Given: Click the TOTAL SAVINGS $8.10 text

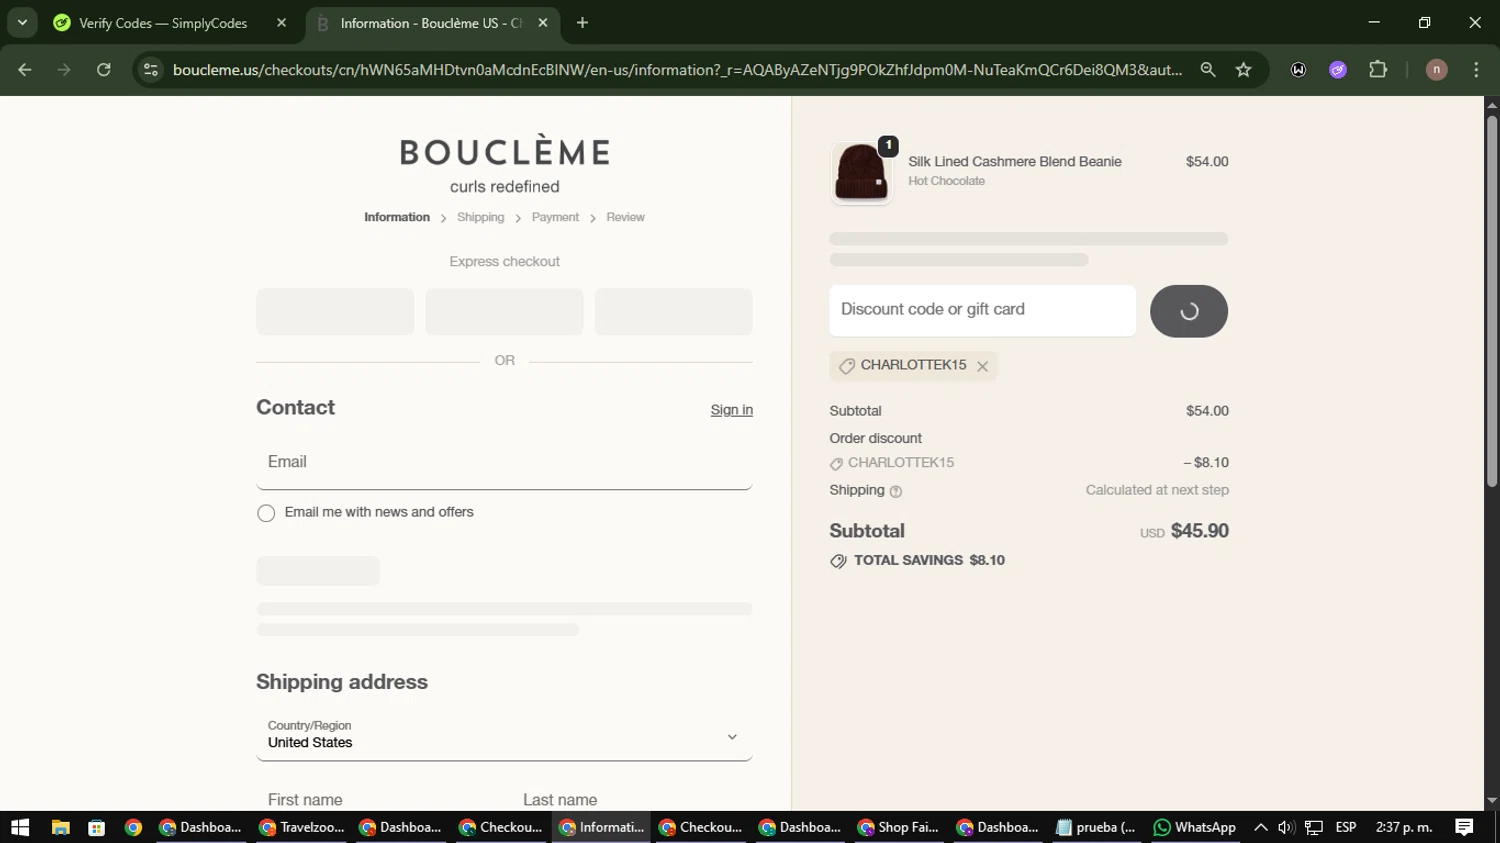Looking at the screenshot, I should (x=929, y=561).
